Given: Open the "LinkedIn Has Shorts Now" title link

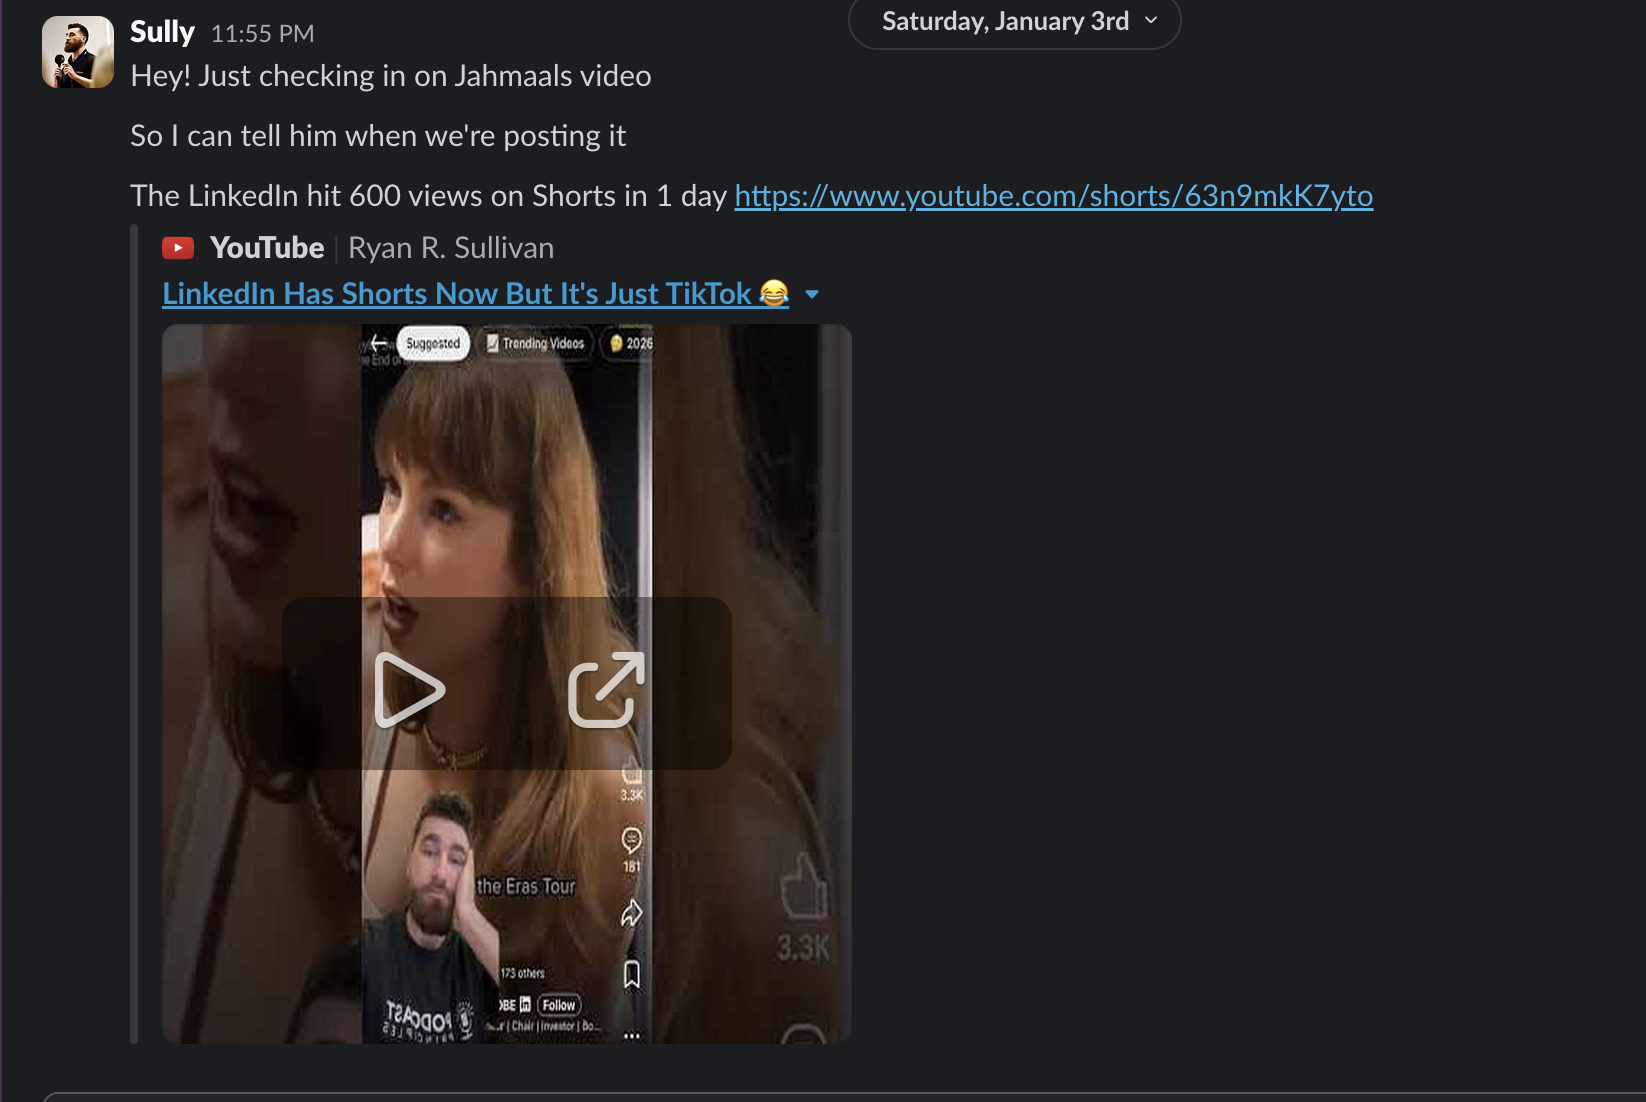Looking at the screenshot, I should tap(456, 294).
